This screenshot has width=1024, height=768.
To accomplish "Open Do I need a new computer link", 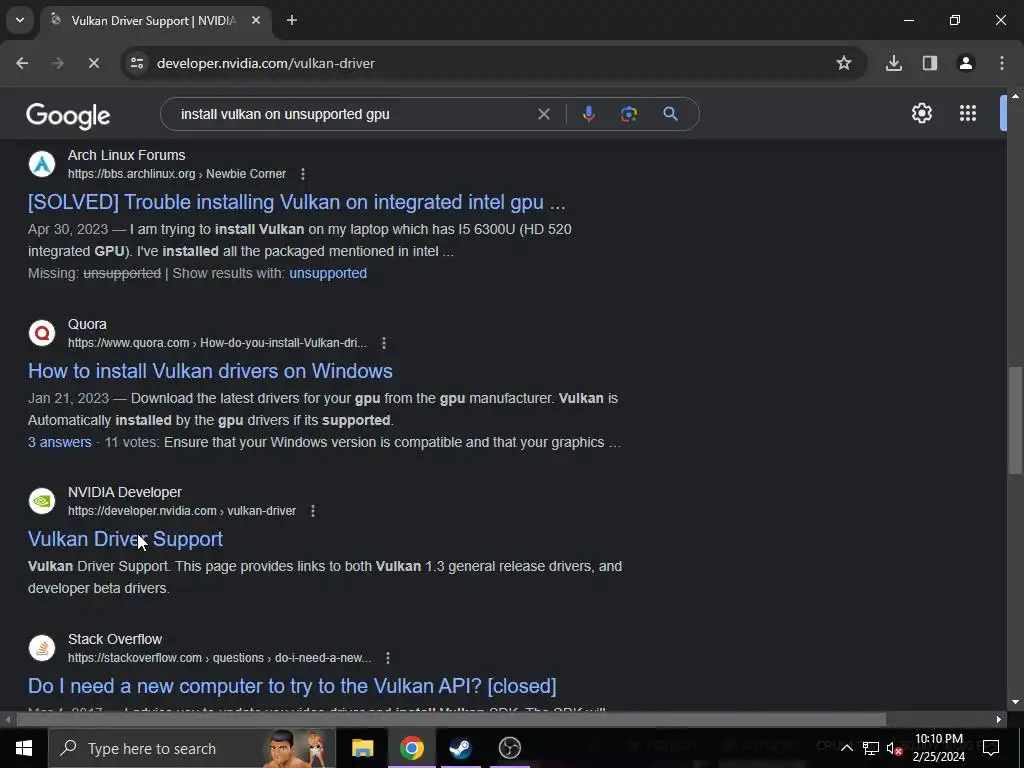I will (x=292, y=686).
